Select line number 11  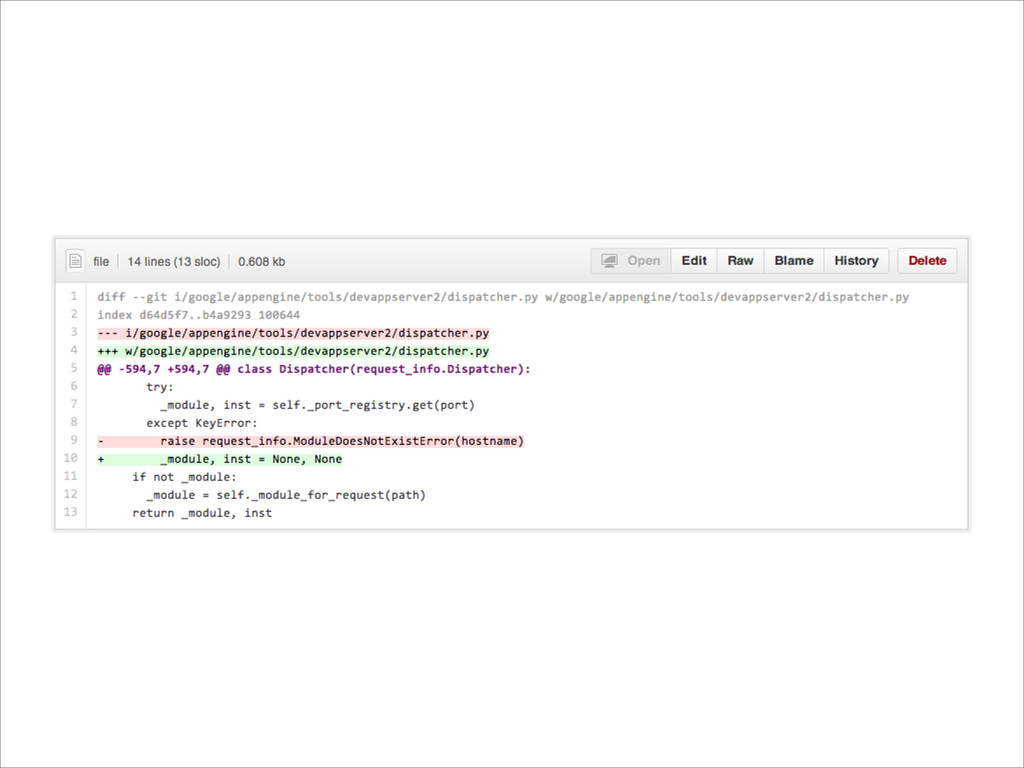pyautogui.click(x=71, y=476)
